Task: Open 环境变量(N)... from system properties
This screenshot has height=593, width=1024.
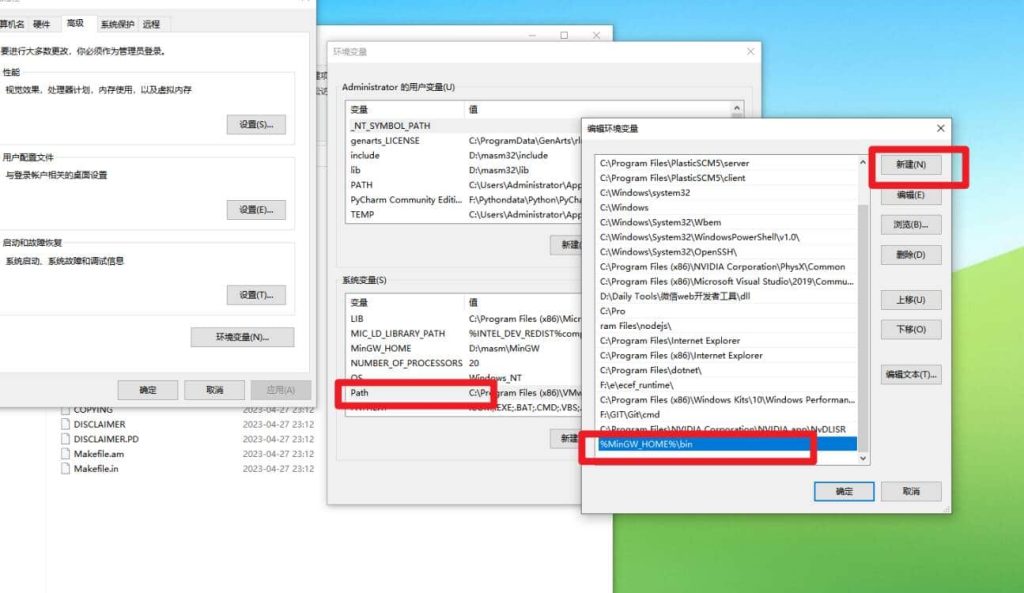Action: click(x=242, y=337)
